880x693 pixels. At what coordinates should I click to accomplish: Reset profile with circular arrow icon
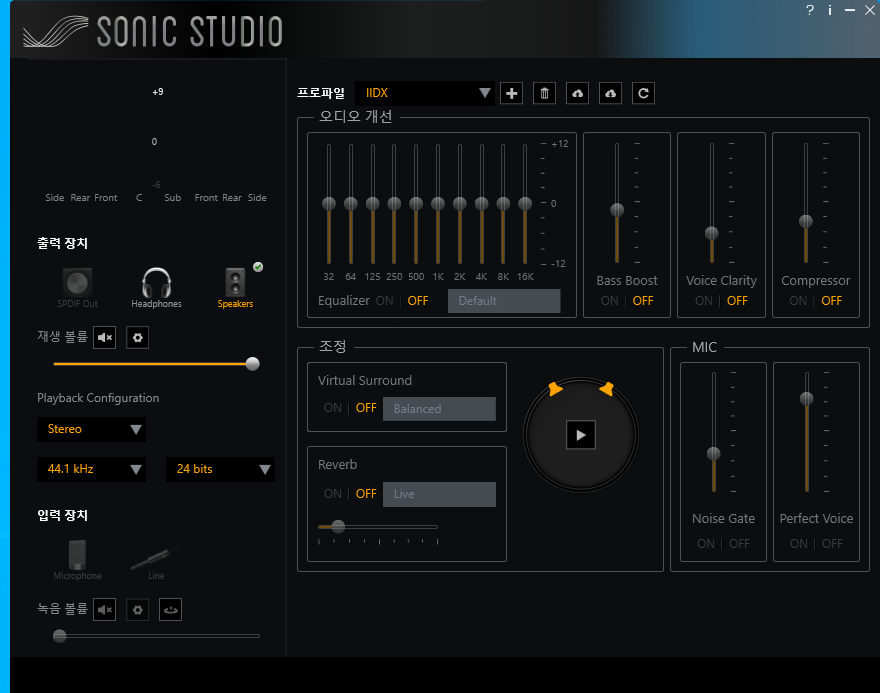coord(643,93)
